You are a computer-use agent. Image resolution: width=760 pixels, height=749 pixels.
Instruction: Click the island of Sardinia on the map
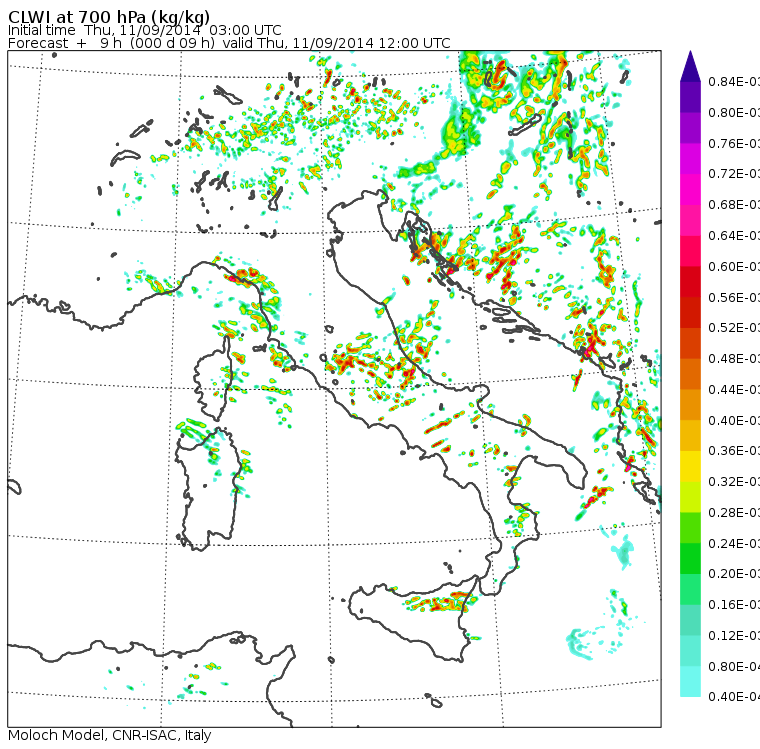tap(208, 490)
